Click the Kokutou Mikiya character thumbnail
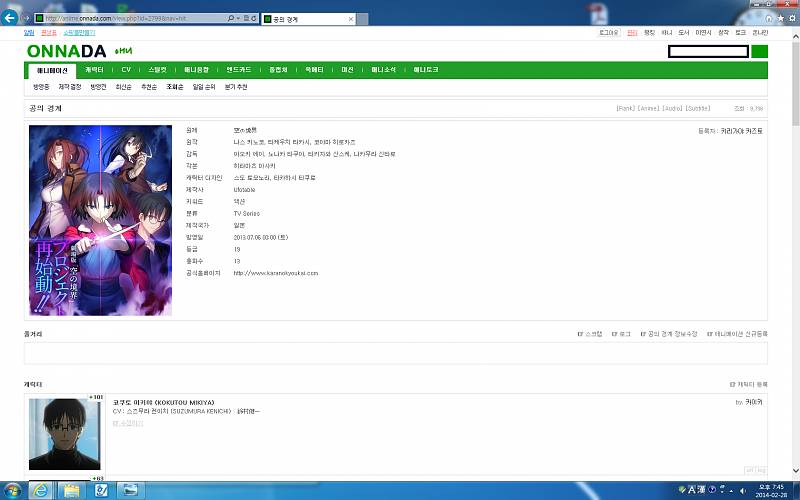 64,434
